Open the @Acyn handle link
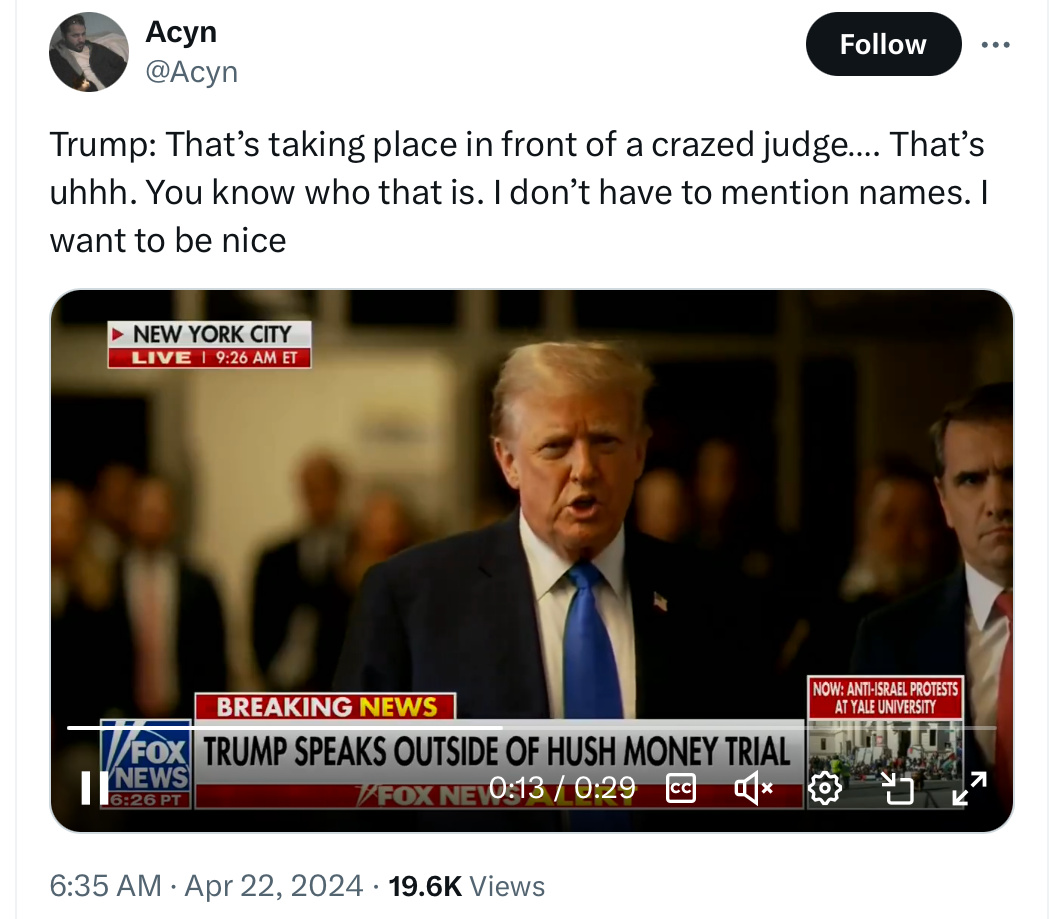 click(x=192, y=72)
